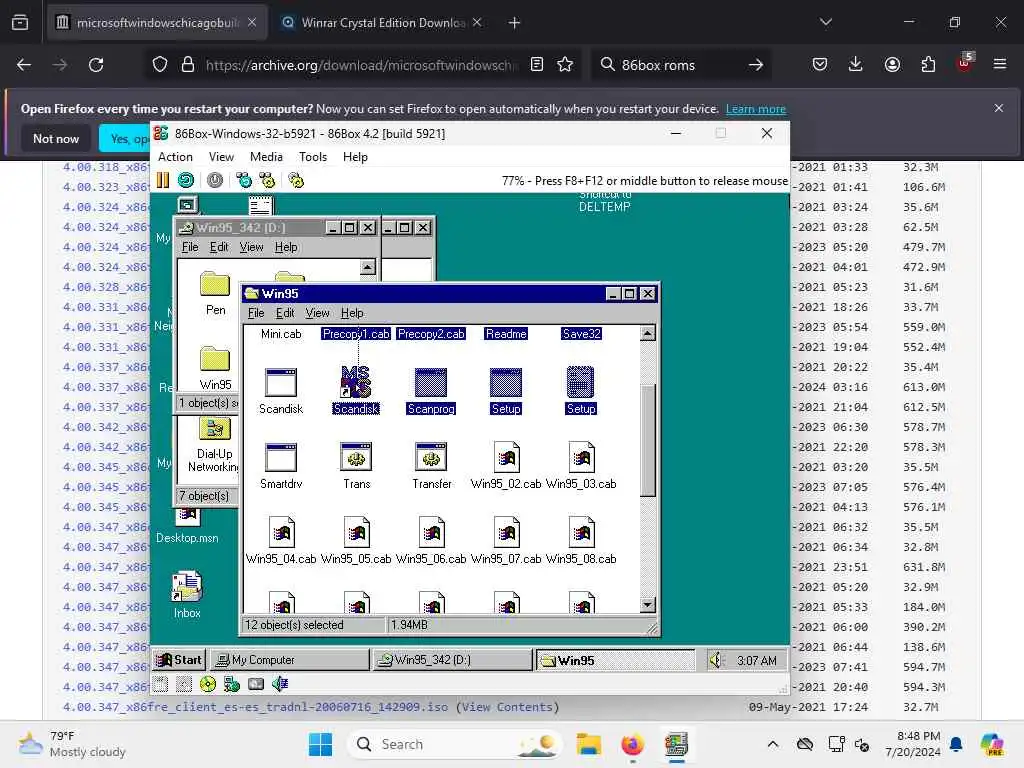
Task: Open the es-es_tradnl ISO file link
Action: click(x=255, y=707)
